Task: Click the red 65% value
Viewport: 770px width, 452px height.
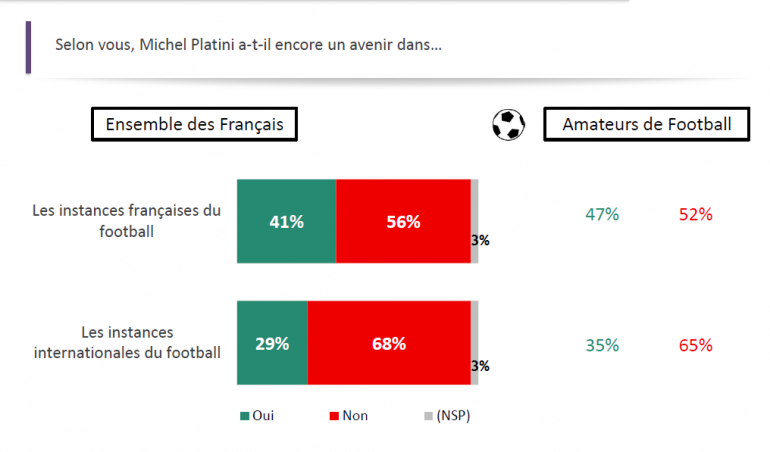Action: click(x=695, y=345)
